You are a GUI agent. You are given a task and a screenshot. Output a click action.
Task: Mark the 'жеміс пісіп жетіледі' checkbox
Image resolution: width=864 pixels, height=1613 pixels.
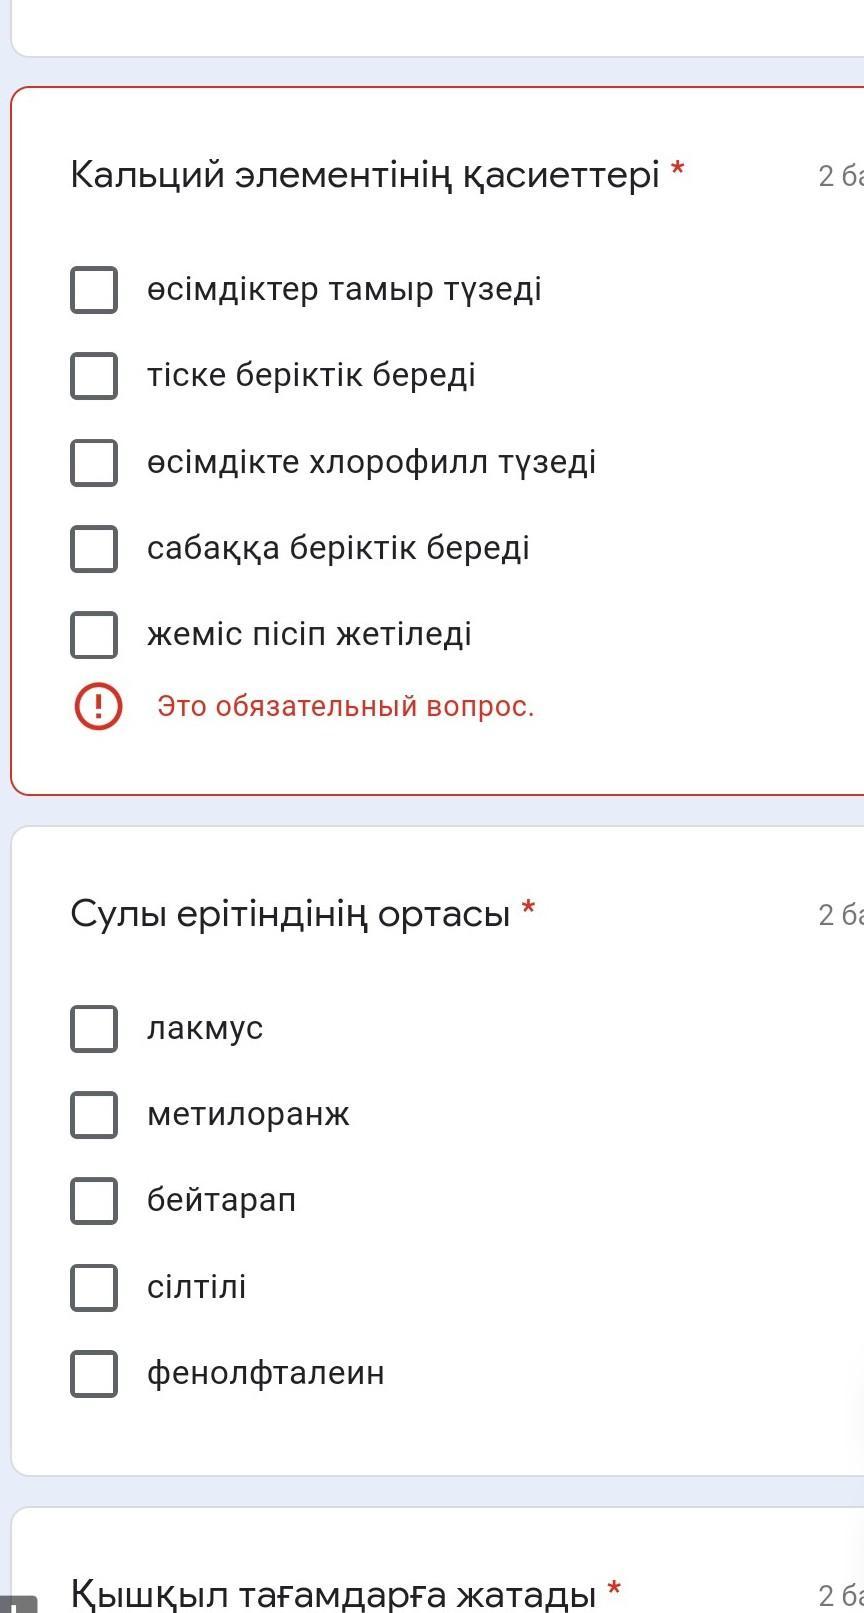[94, 635]
